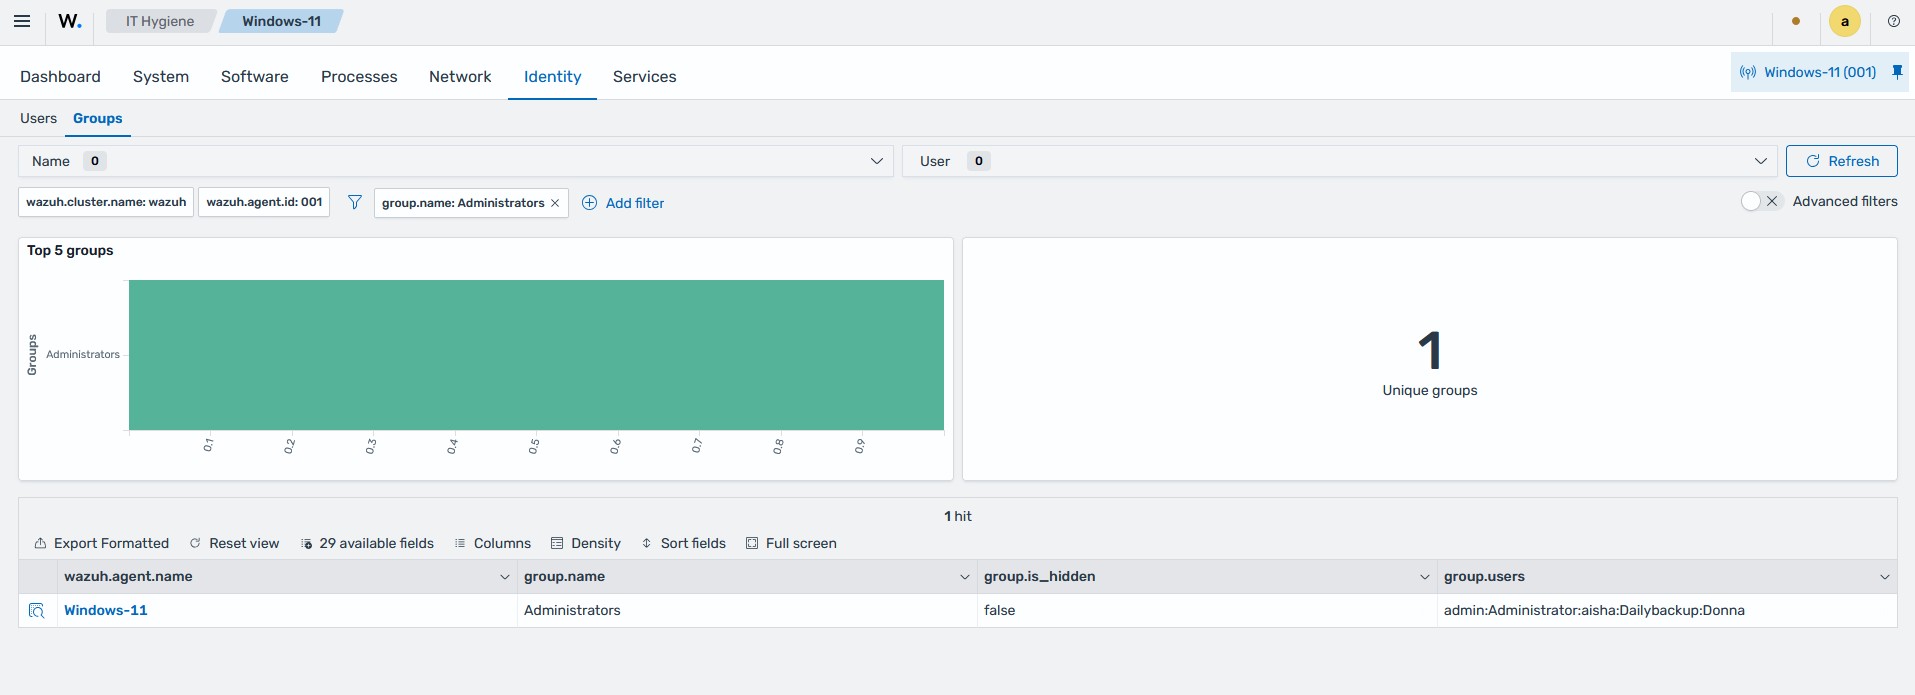The width and height of the screenshot is (1915, 695).
Task: Select the Groups sub-tab
Action: (x=97, y=118)
